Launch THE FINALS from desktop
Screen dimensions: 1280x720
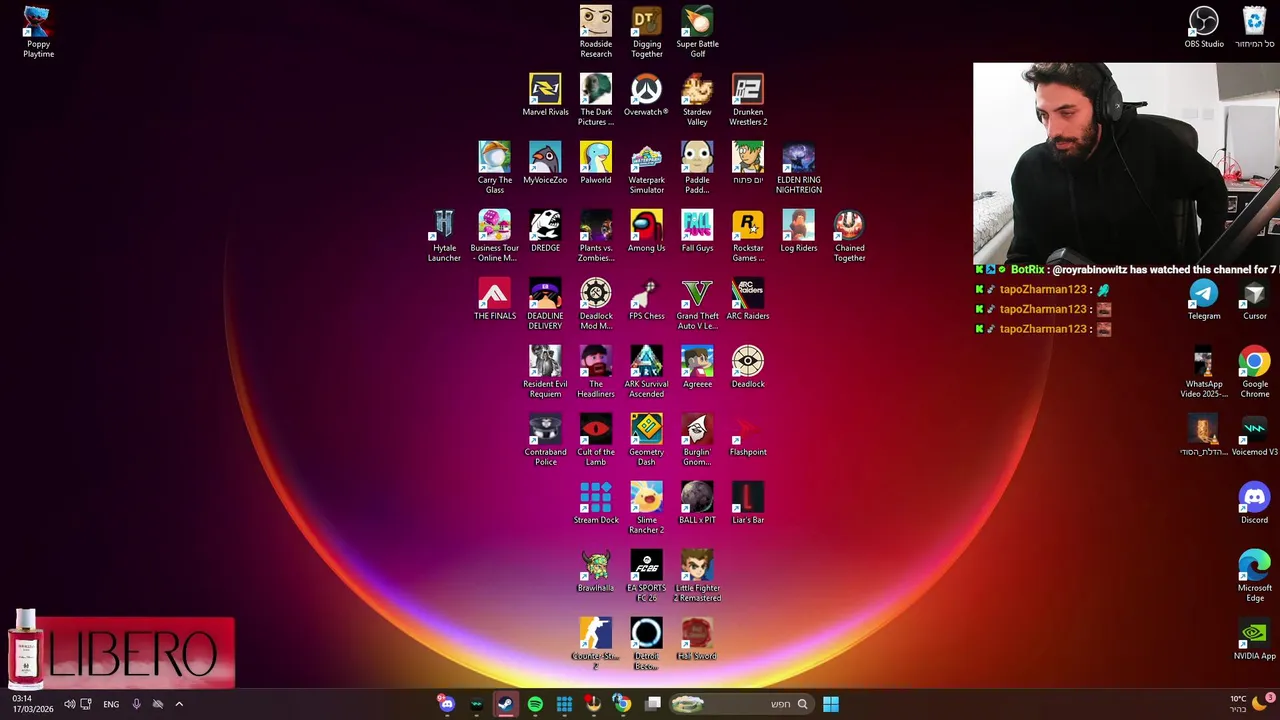pyautogui.click(x=495, y=299)
